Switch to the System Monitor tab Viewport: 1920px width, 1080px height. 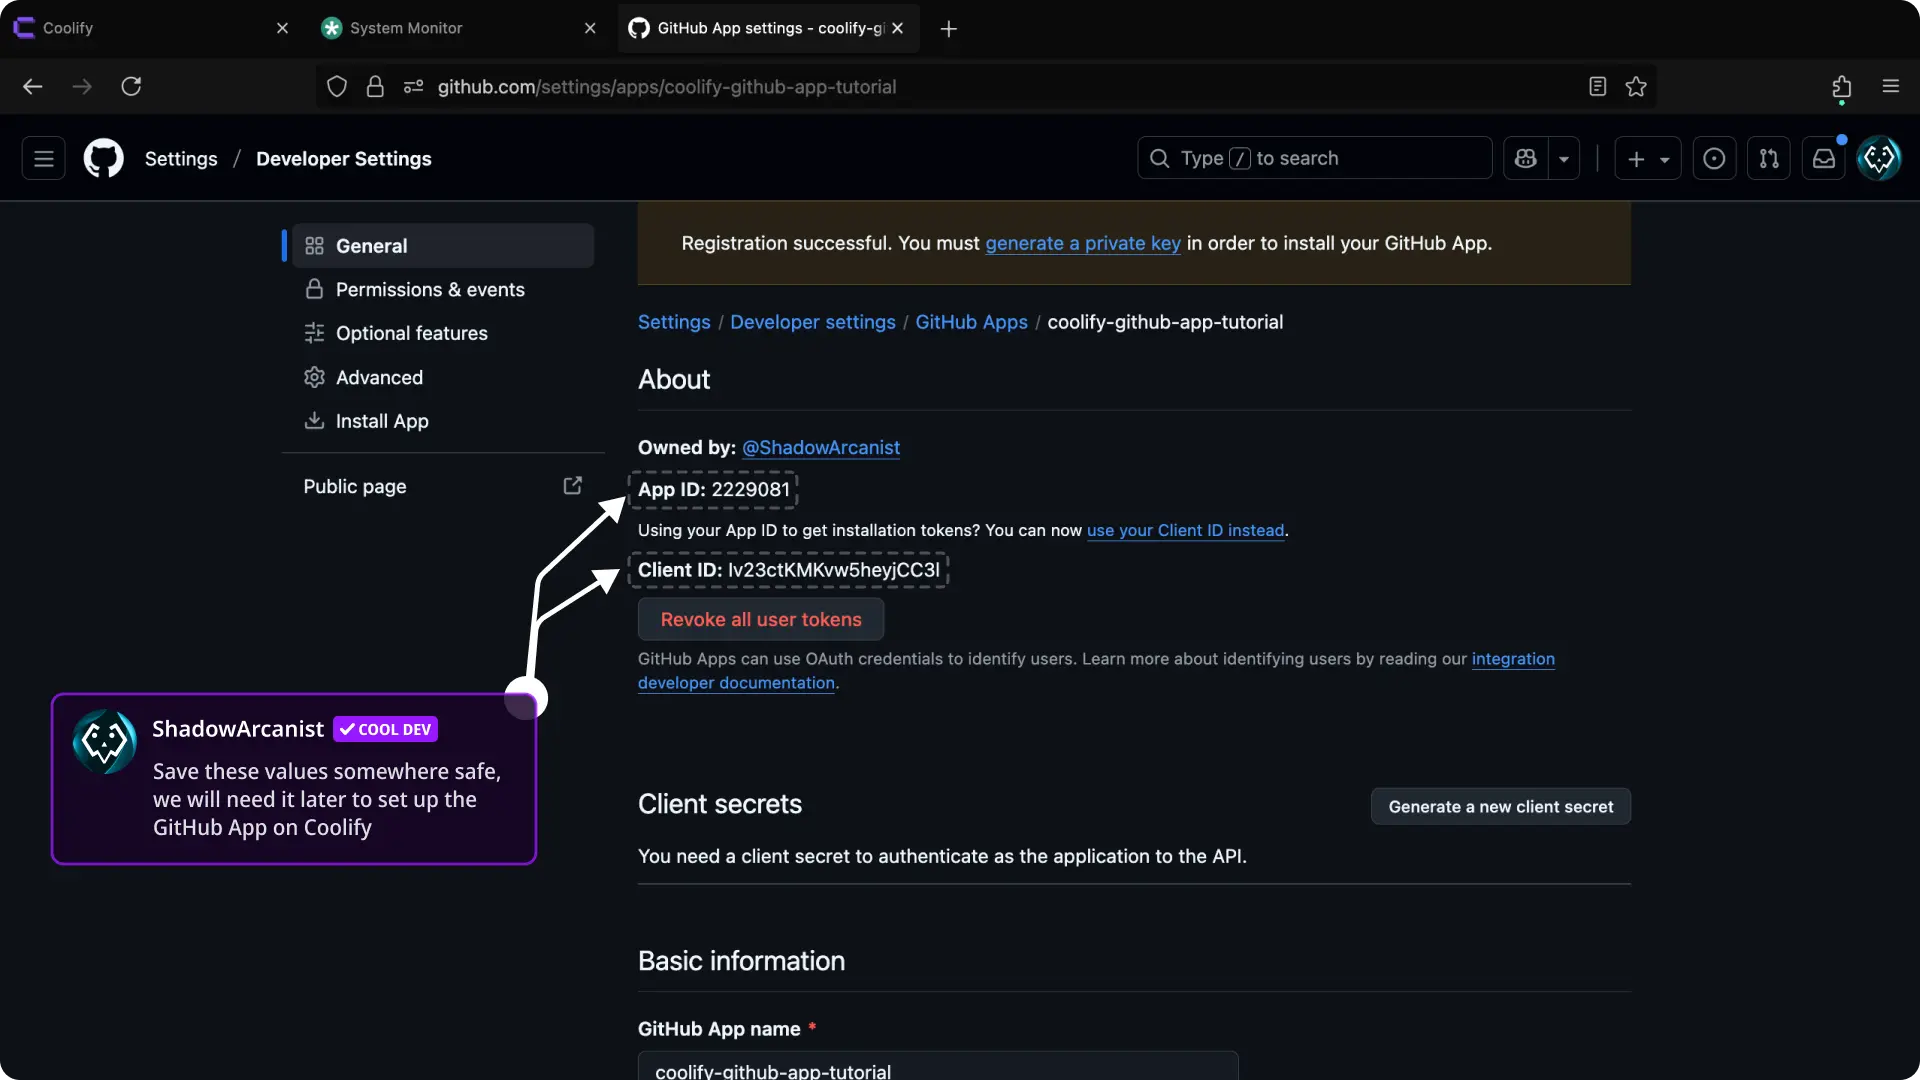[450, 28]
